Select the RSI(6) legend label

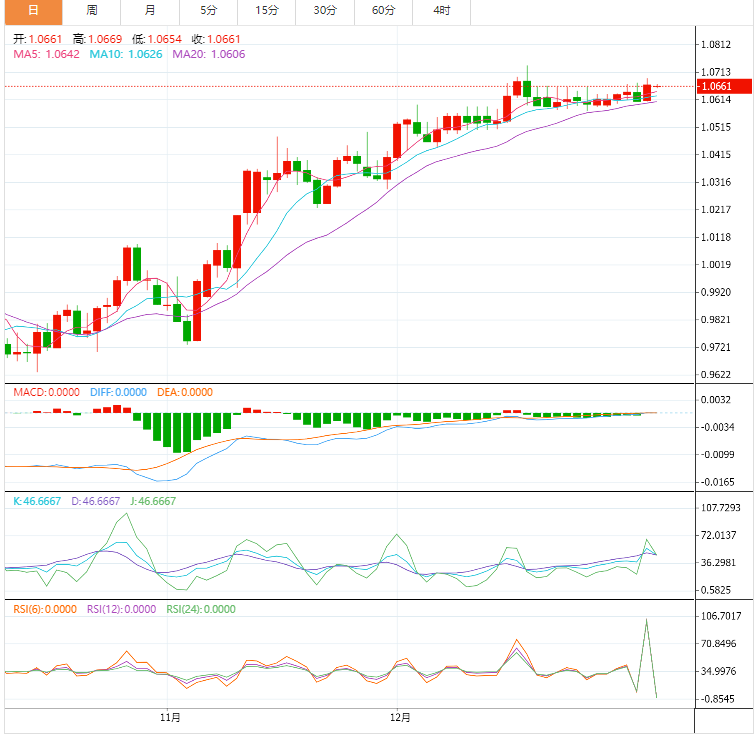[x=45, y=609]
